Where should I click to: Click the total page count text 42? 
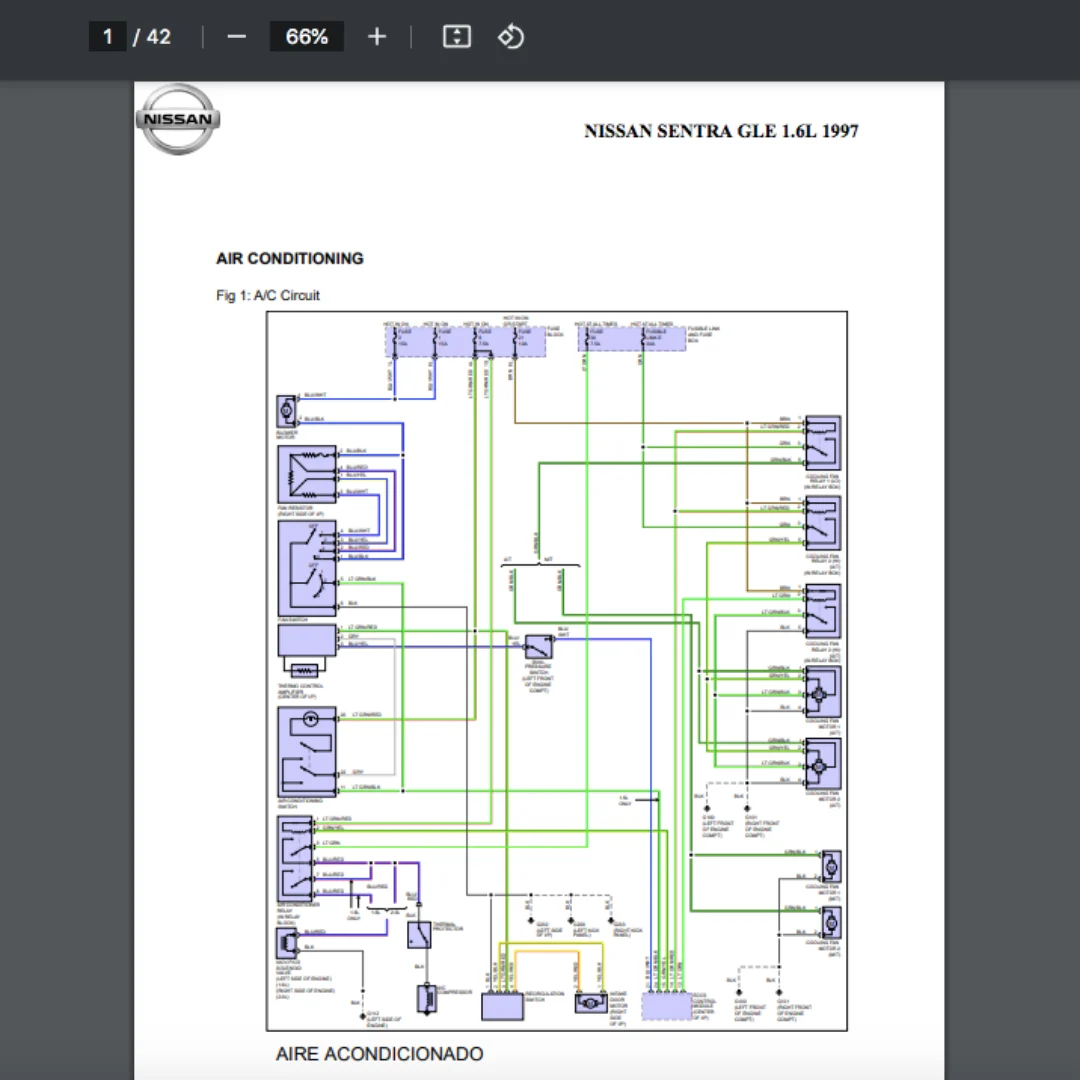pos(158,37)
